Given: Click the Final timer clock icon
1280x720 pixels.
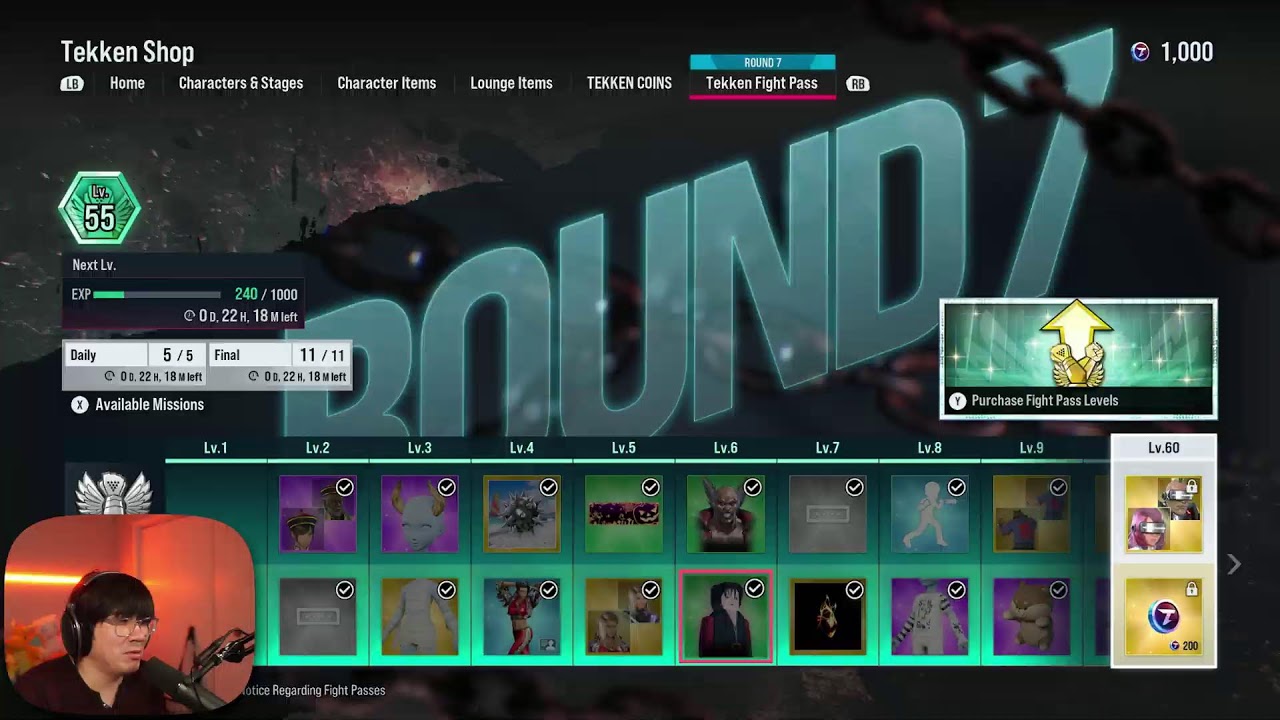Looking at the screenshot, I should click(254, 377).
